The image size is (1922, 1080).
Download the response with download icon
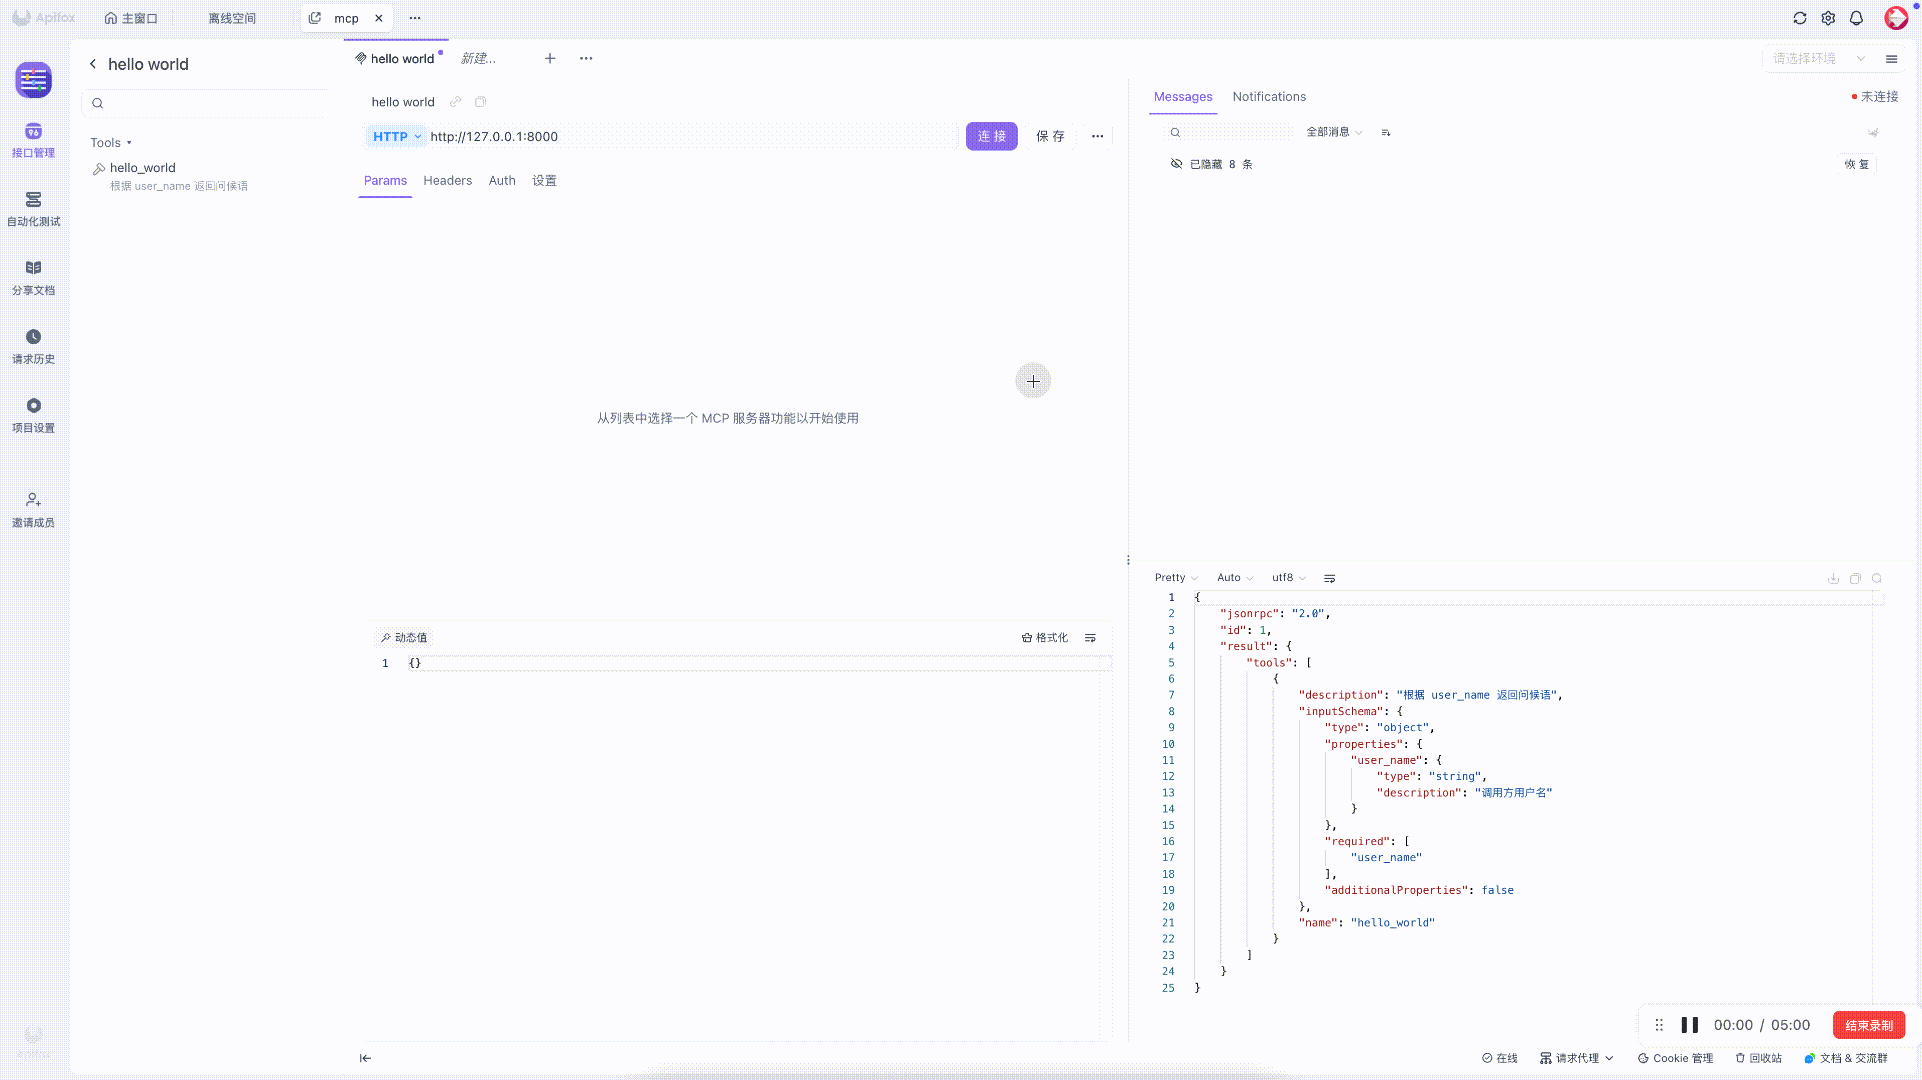tap(1833, 578)
